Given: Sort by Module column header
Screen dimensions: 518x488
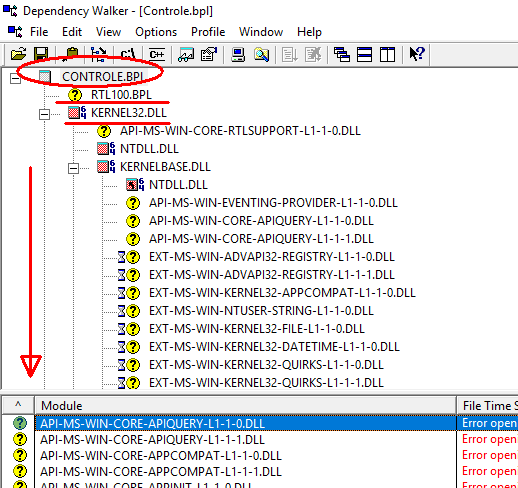Looking at the screenshot, I should point(246,406).
